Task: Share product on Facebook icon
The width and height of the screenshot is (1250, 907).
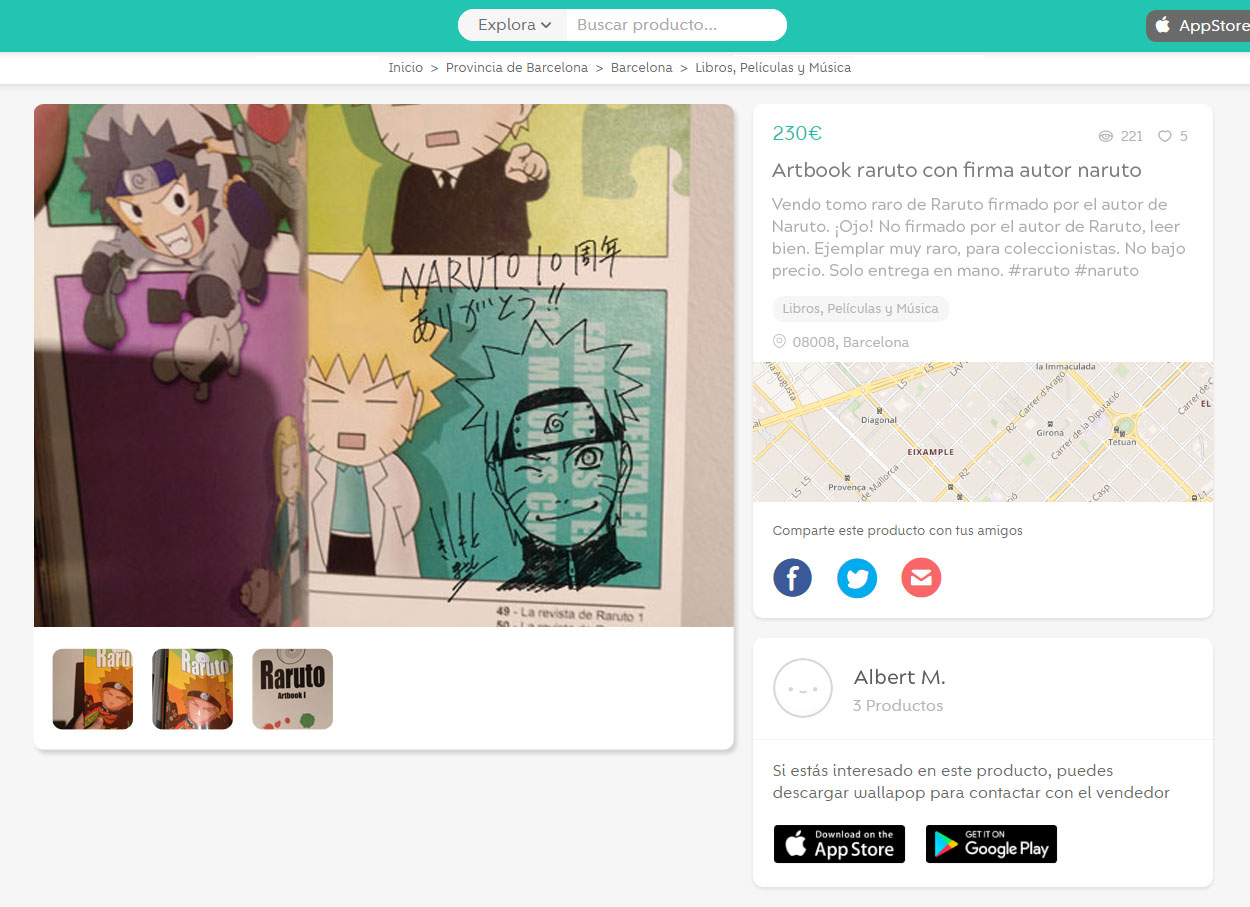Action: coord(792,578)
